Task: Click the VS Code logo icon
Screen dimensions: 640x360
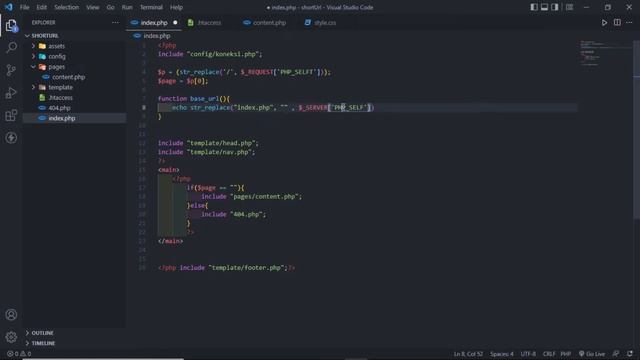Action: pyautogui.click(x=9, y=7)
